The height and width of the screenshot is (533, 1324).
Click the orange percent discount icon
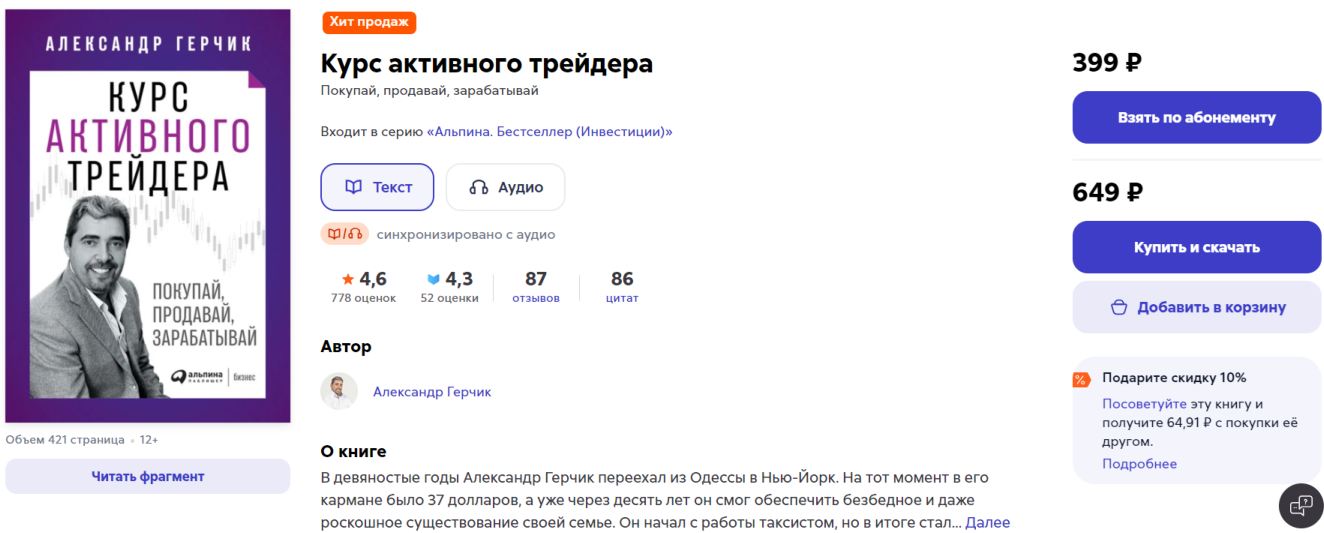click(1081, 379)
